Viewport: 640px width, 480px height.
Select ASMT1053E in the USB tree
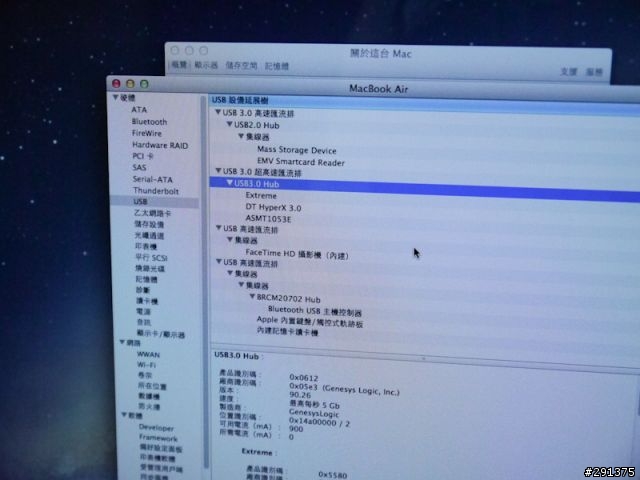click(x=269, y=219)
